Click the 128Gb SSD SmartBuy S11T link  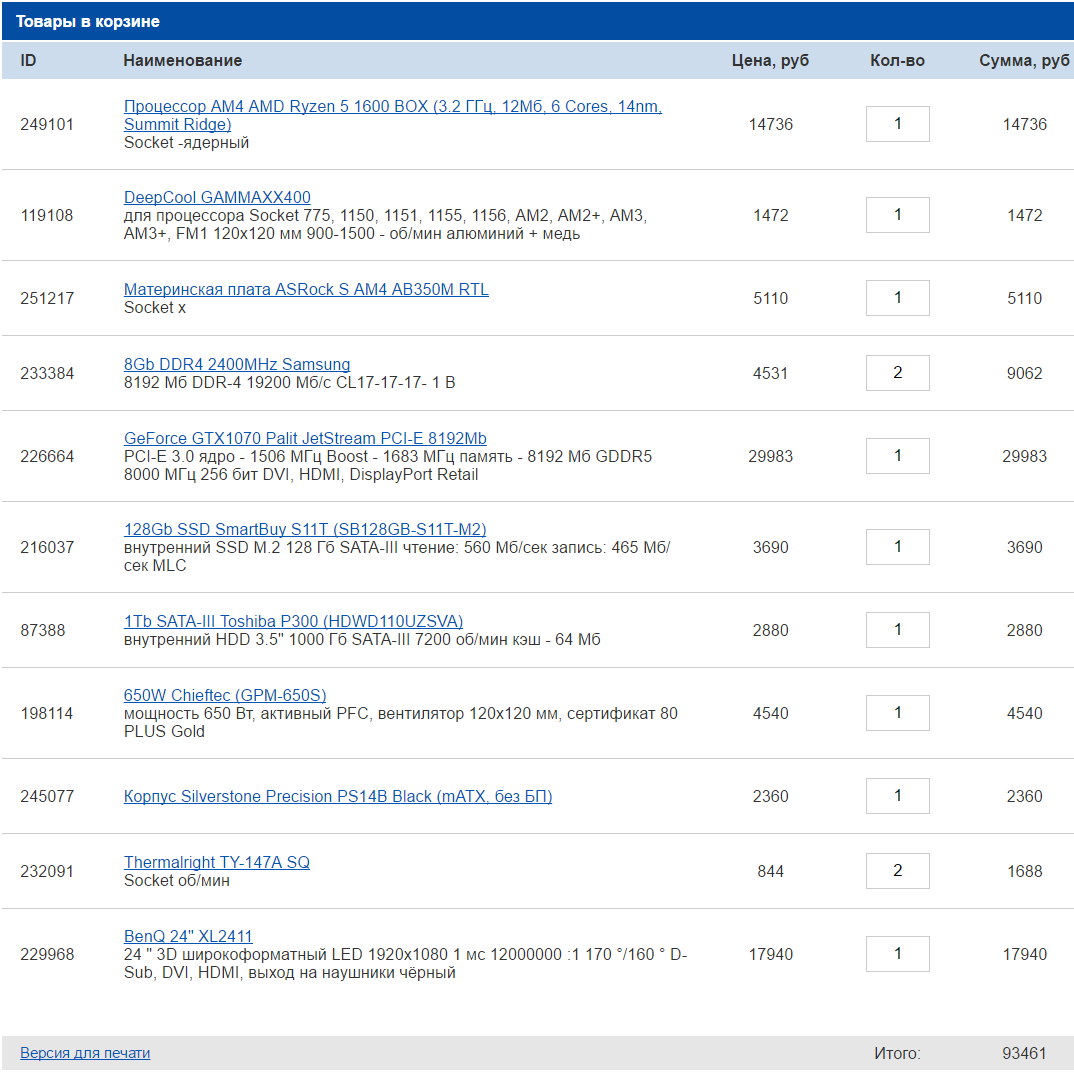[305, 530]
